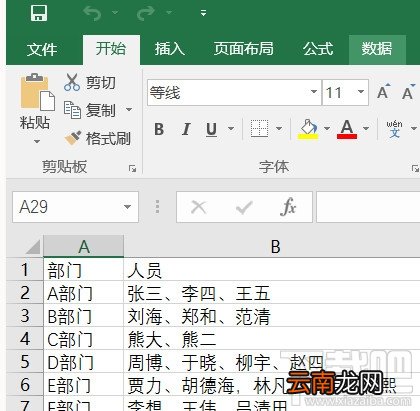Screen dimensions: 420x411
Task: Select row 3 header
Action: pos(25,316)
